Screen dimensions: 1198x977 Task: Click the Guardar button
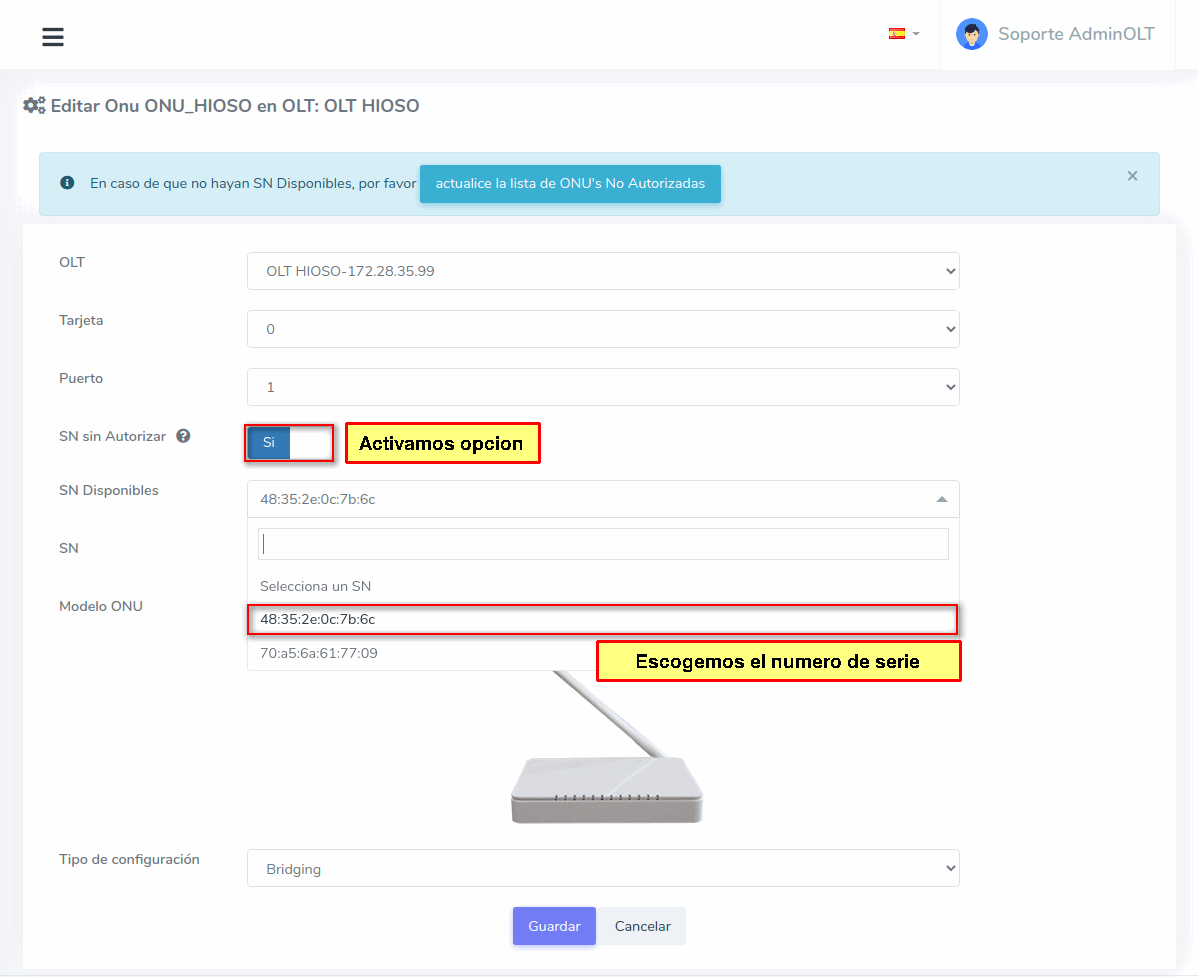554,926
